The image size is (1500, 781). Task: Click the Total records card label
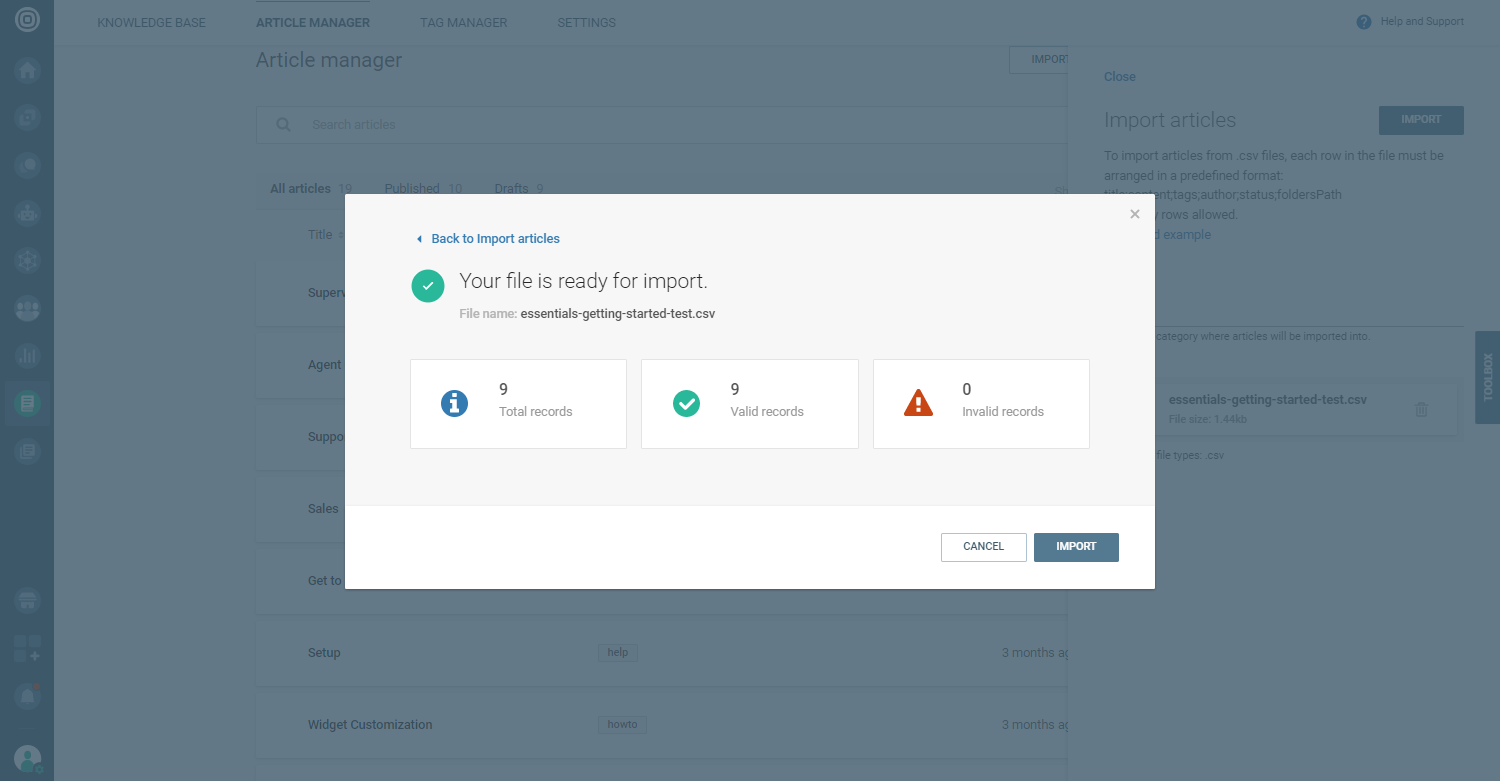coord(536,412)
